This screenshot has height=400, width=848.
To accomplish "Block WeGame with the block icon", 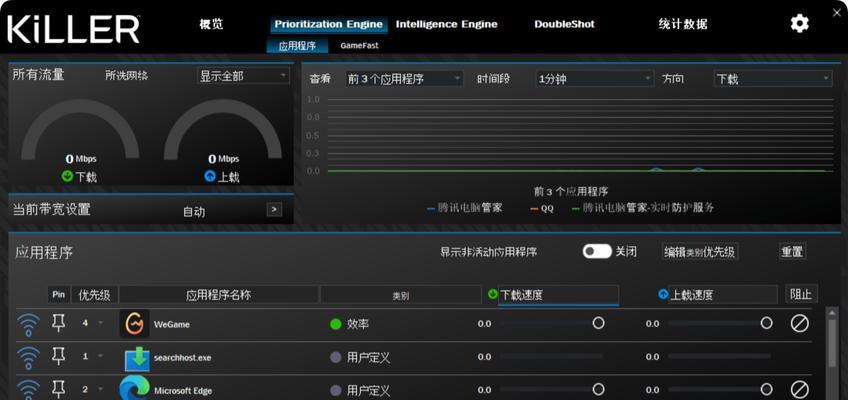I will 799,323.
